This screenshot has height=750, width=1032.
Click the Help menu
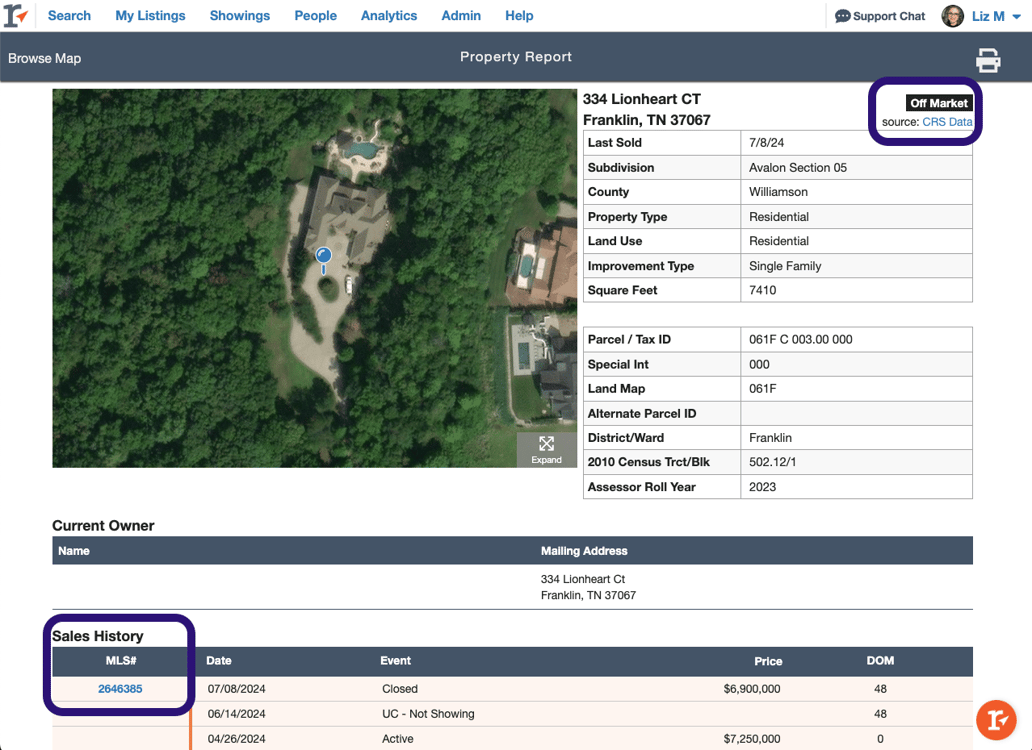pos(519,16)
